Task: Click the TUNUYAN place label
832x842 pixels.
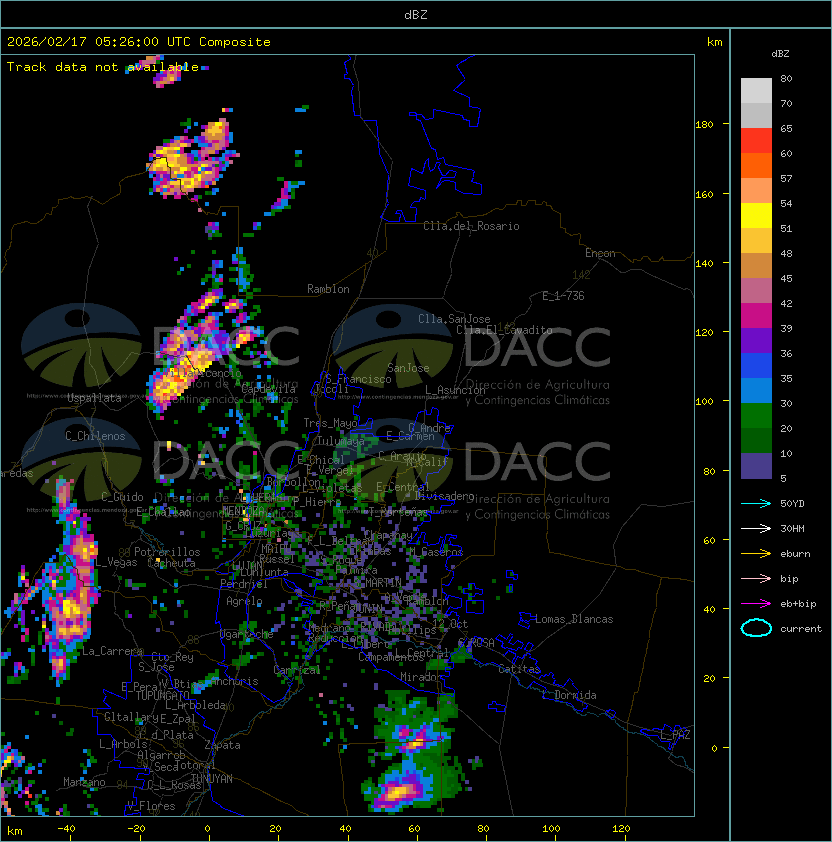Action: (x=212, y=779)
